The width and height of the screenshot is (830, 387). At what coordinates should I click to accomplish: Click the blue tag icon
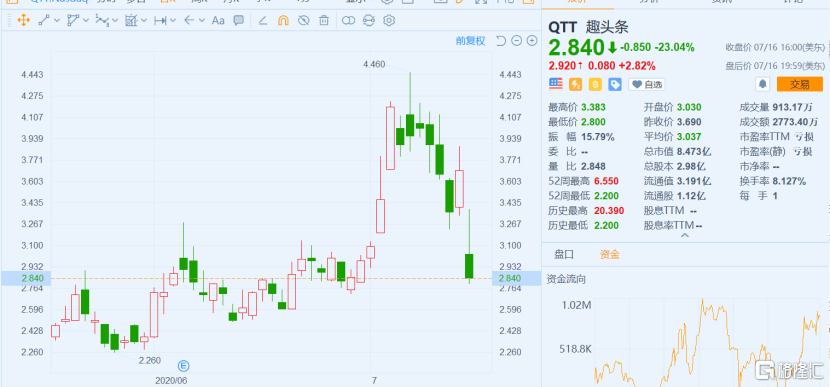click(615, 84)
